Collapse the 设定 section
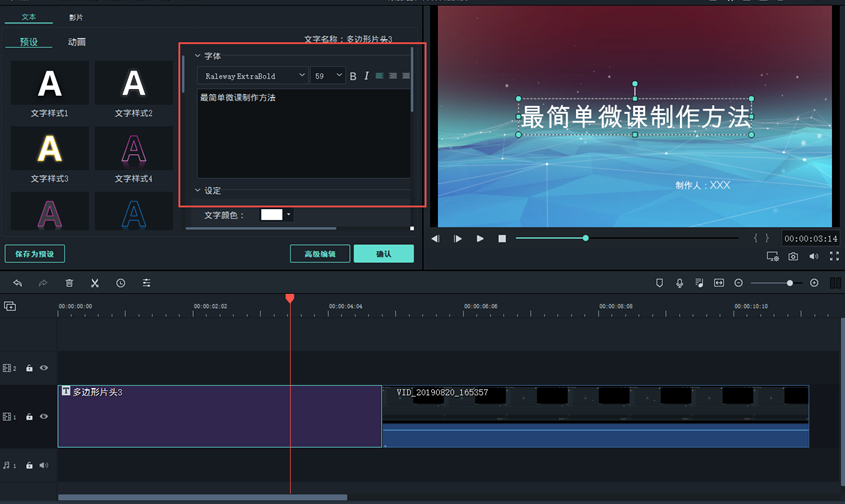845x504 pixels. pos(197,190)
